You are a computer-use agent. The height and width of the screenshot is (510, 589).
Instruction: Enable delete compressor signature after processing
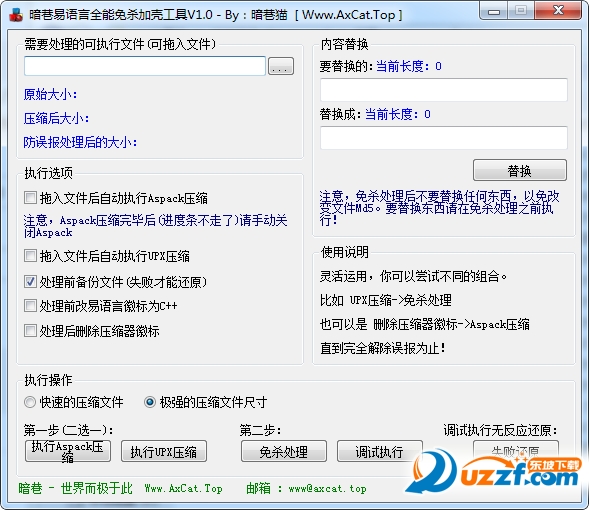(x=30, y=331)
